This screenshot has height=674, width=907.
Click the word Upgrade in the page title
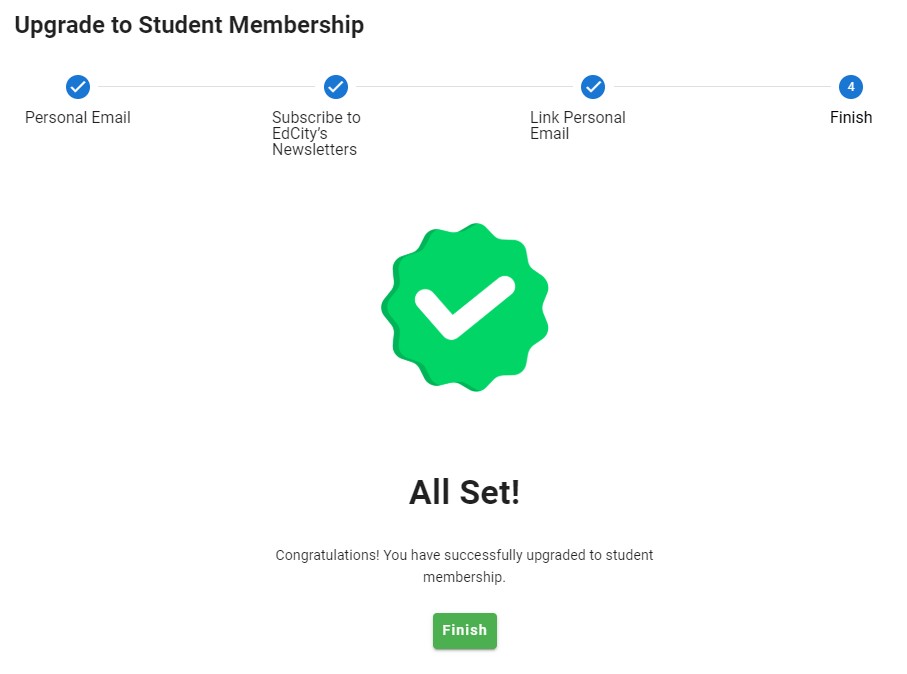(x=59, y=25)
